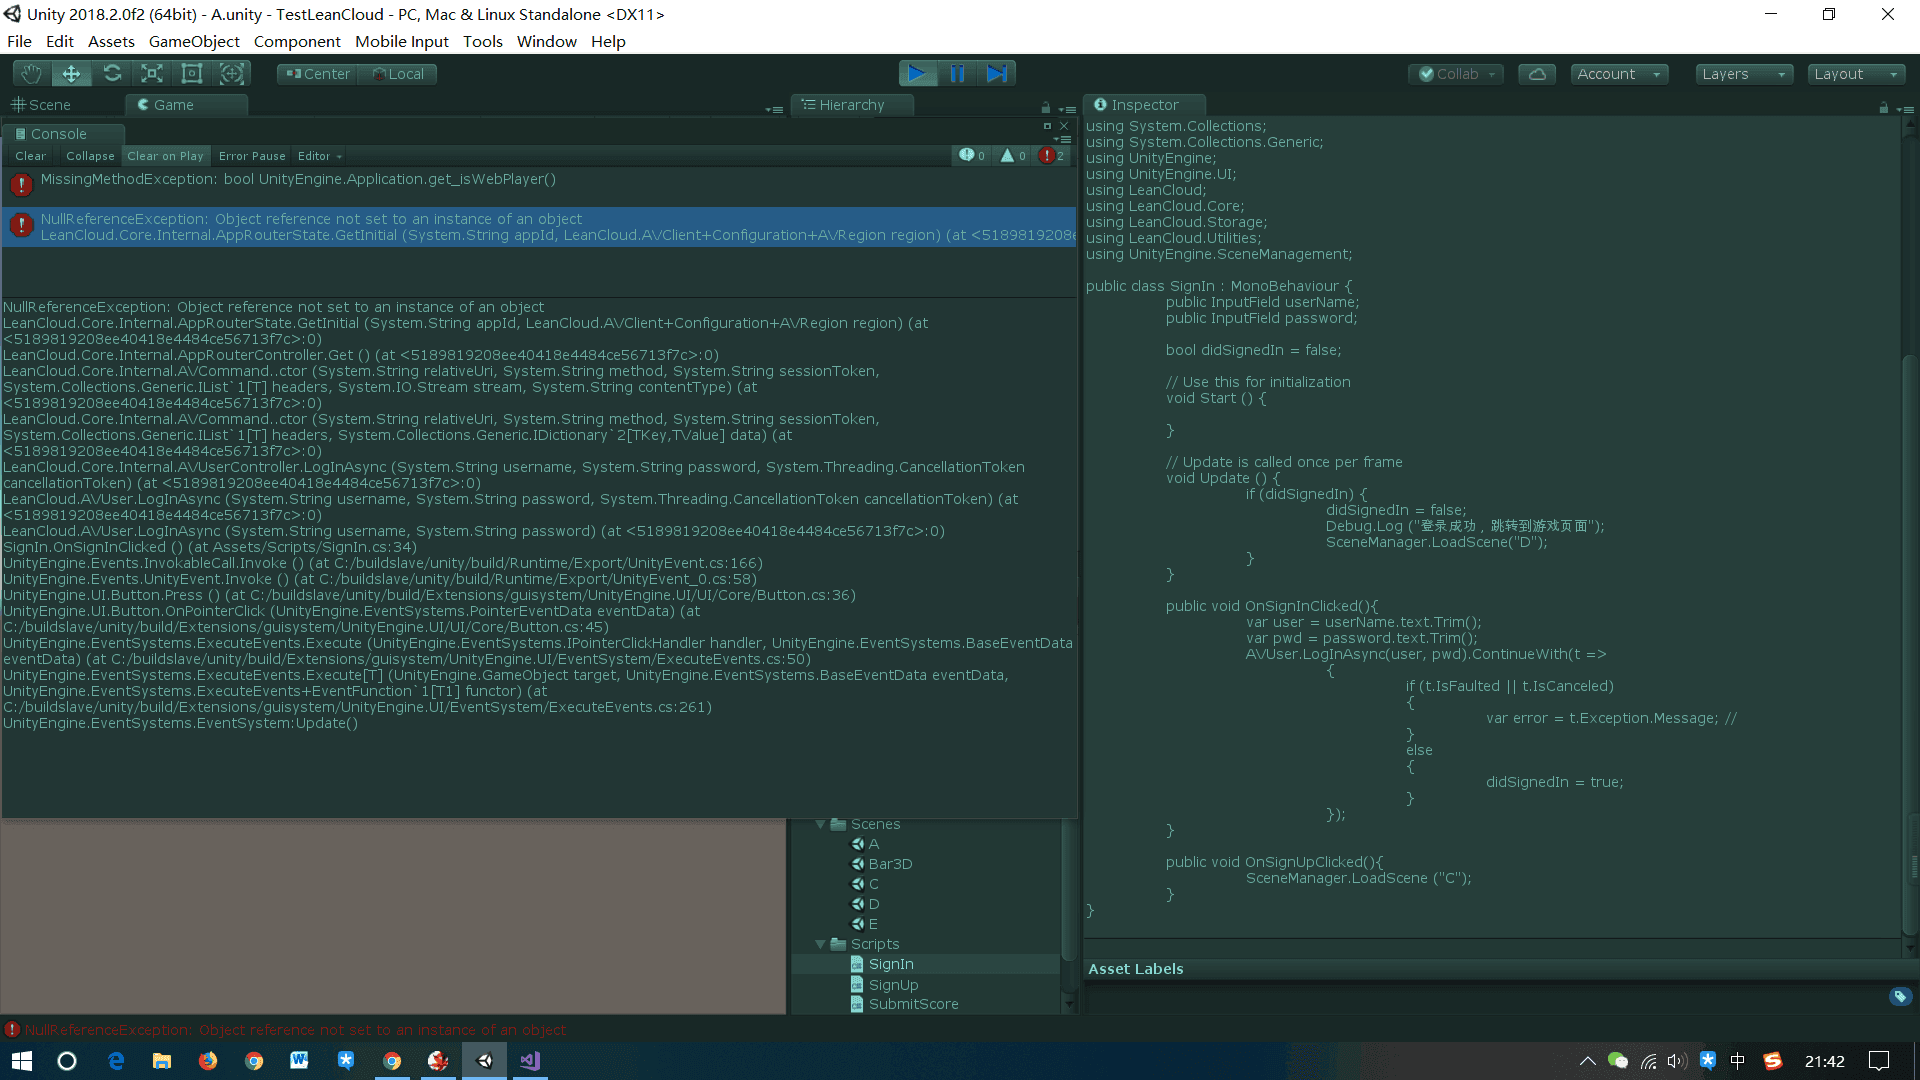This screenshot has height=1080, width=1920.
Task: Open the Word taskbar icon
Action: click(299, 1061)
